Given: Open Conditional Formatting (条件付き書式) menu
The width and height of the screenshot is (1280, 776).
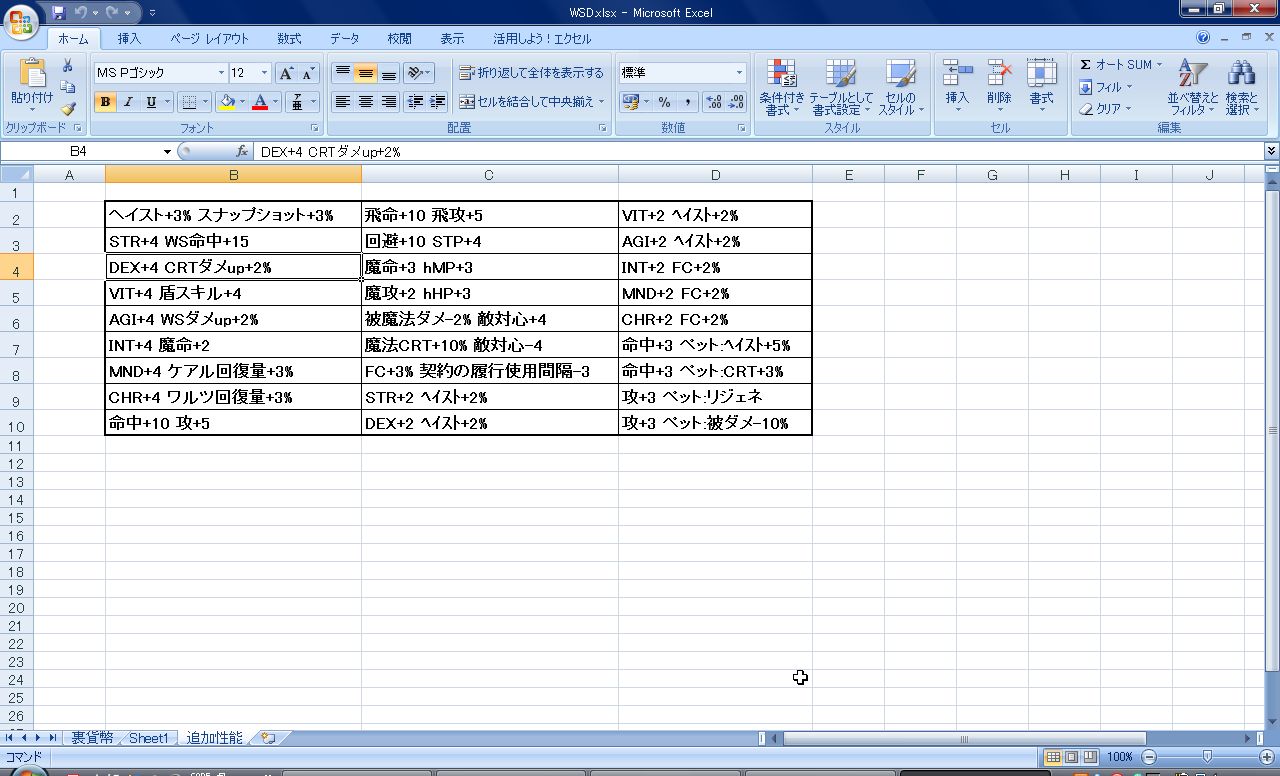Looking at the screenshot, I should 781,88.
